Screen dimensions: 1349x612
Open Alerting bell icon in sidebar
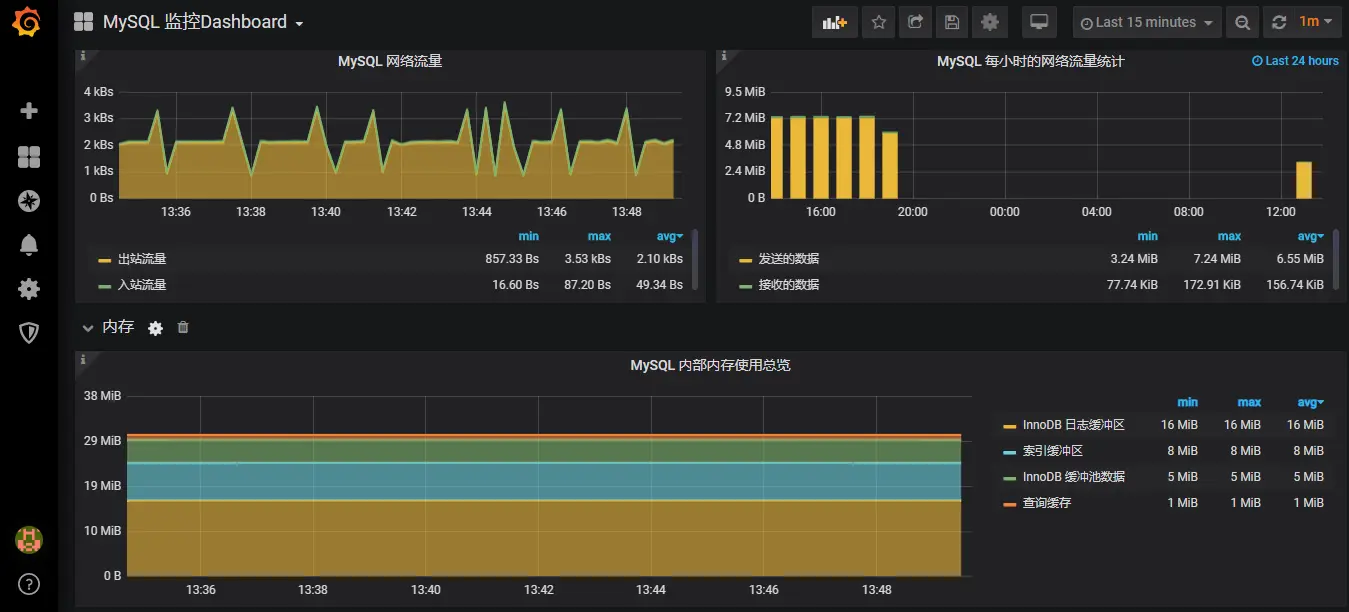(x=29, y=245)
